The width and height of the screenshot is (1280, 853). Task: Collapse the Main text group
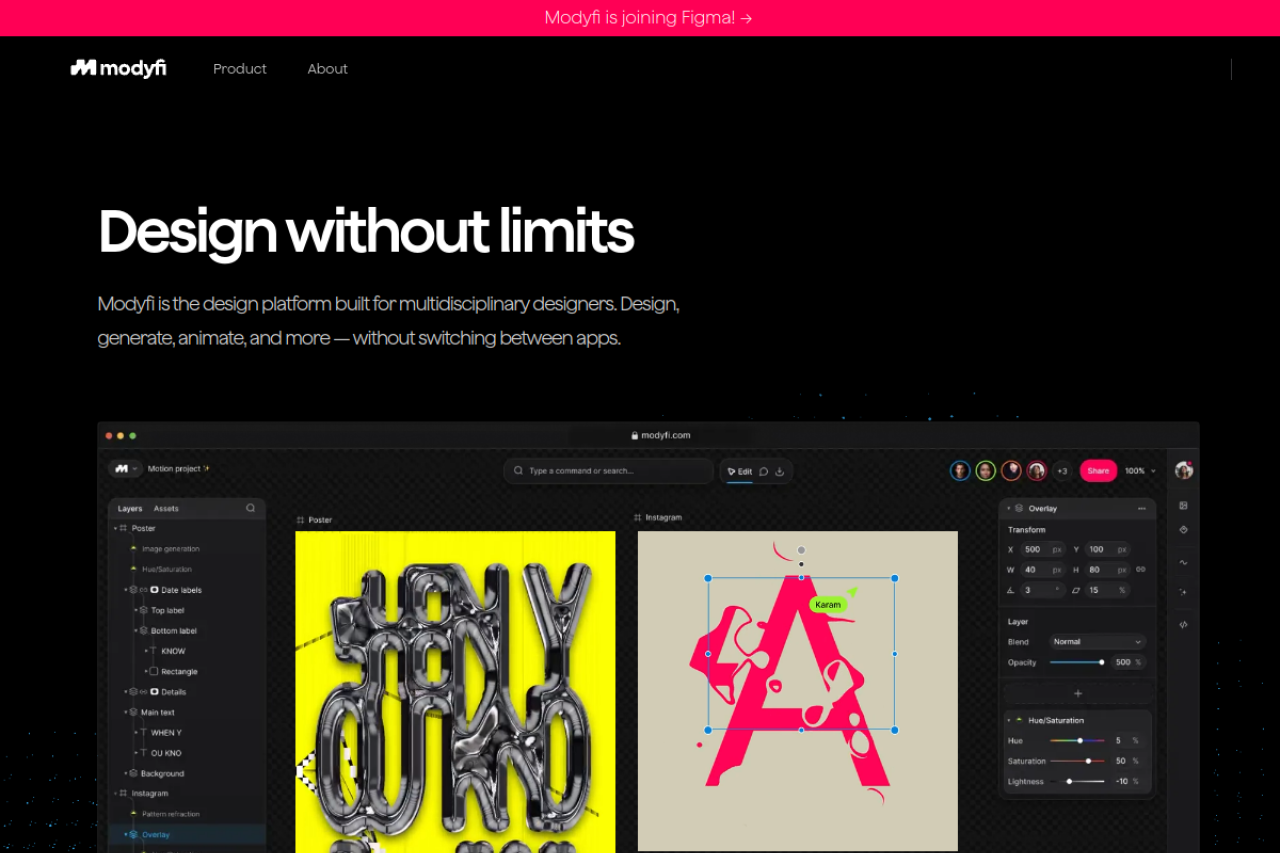(126, 712)
